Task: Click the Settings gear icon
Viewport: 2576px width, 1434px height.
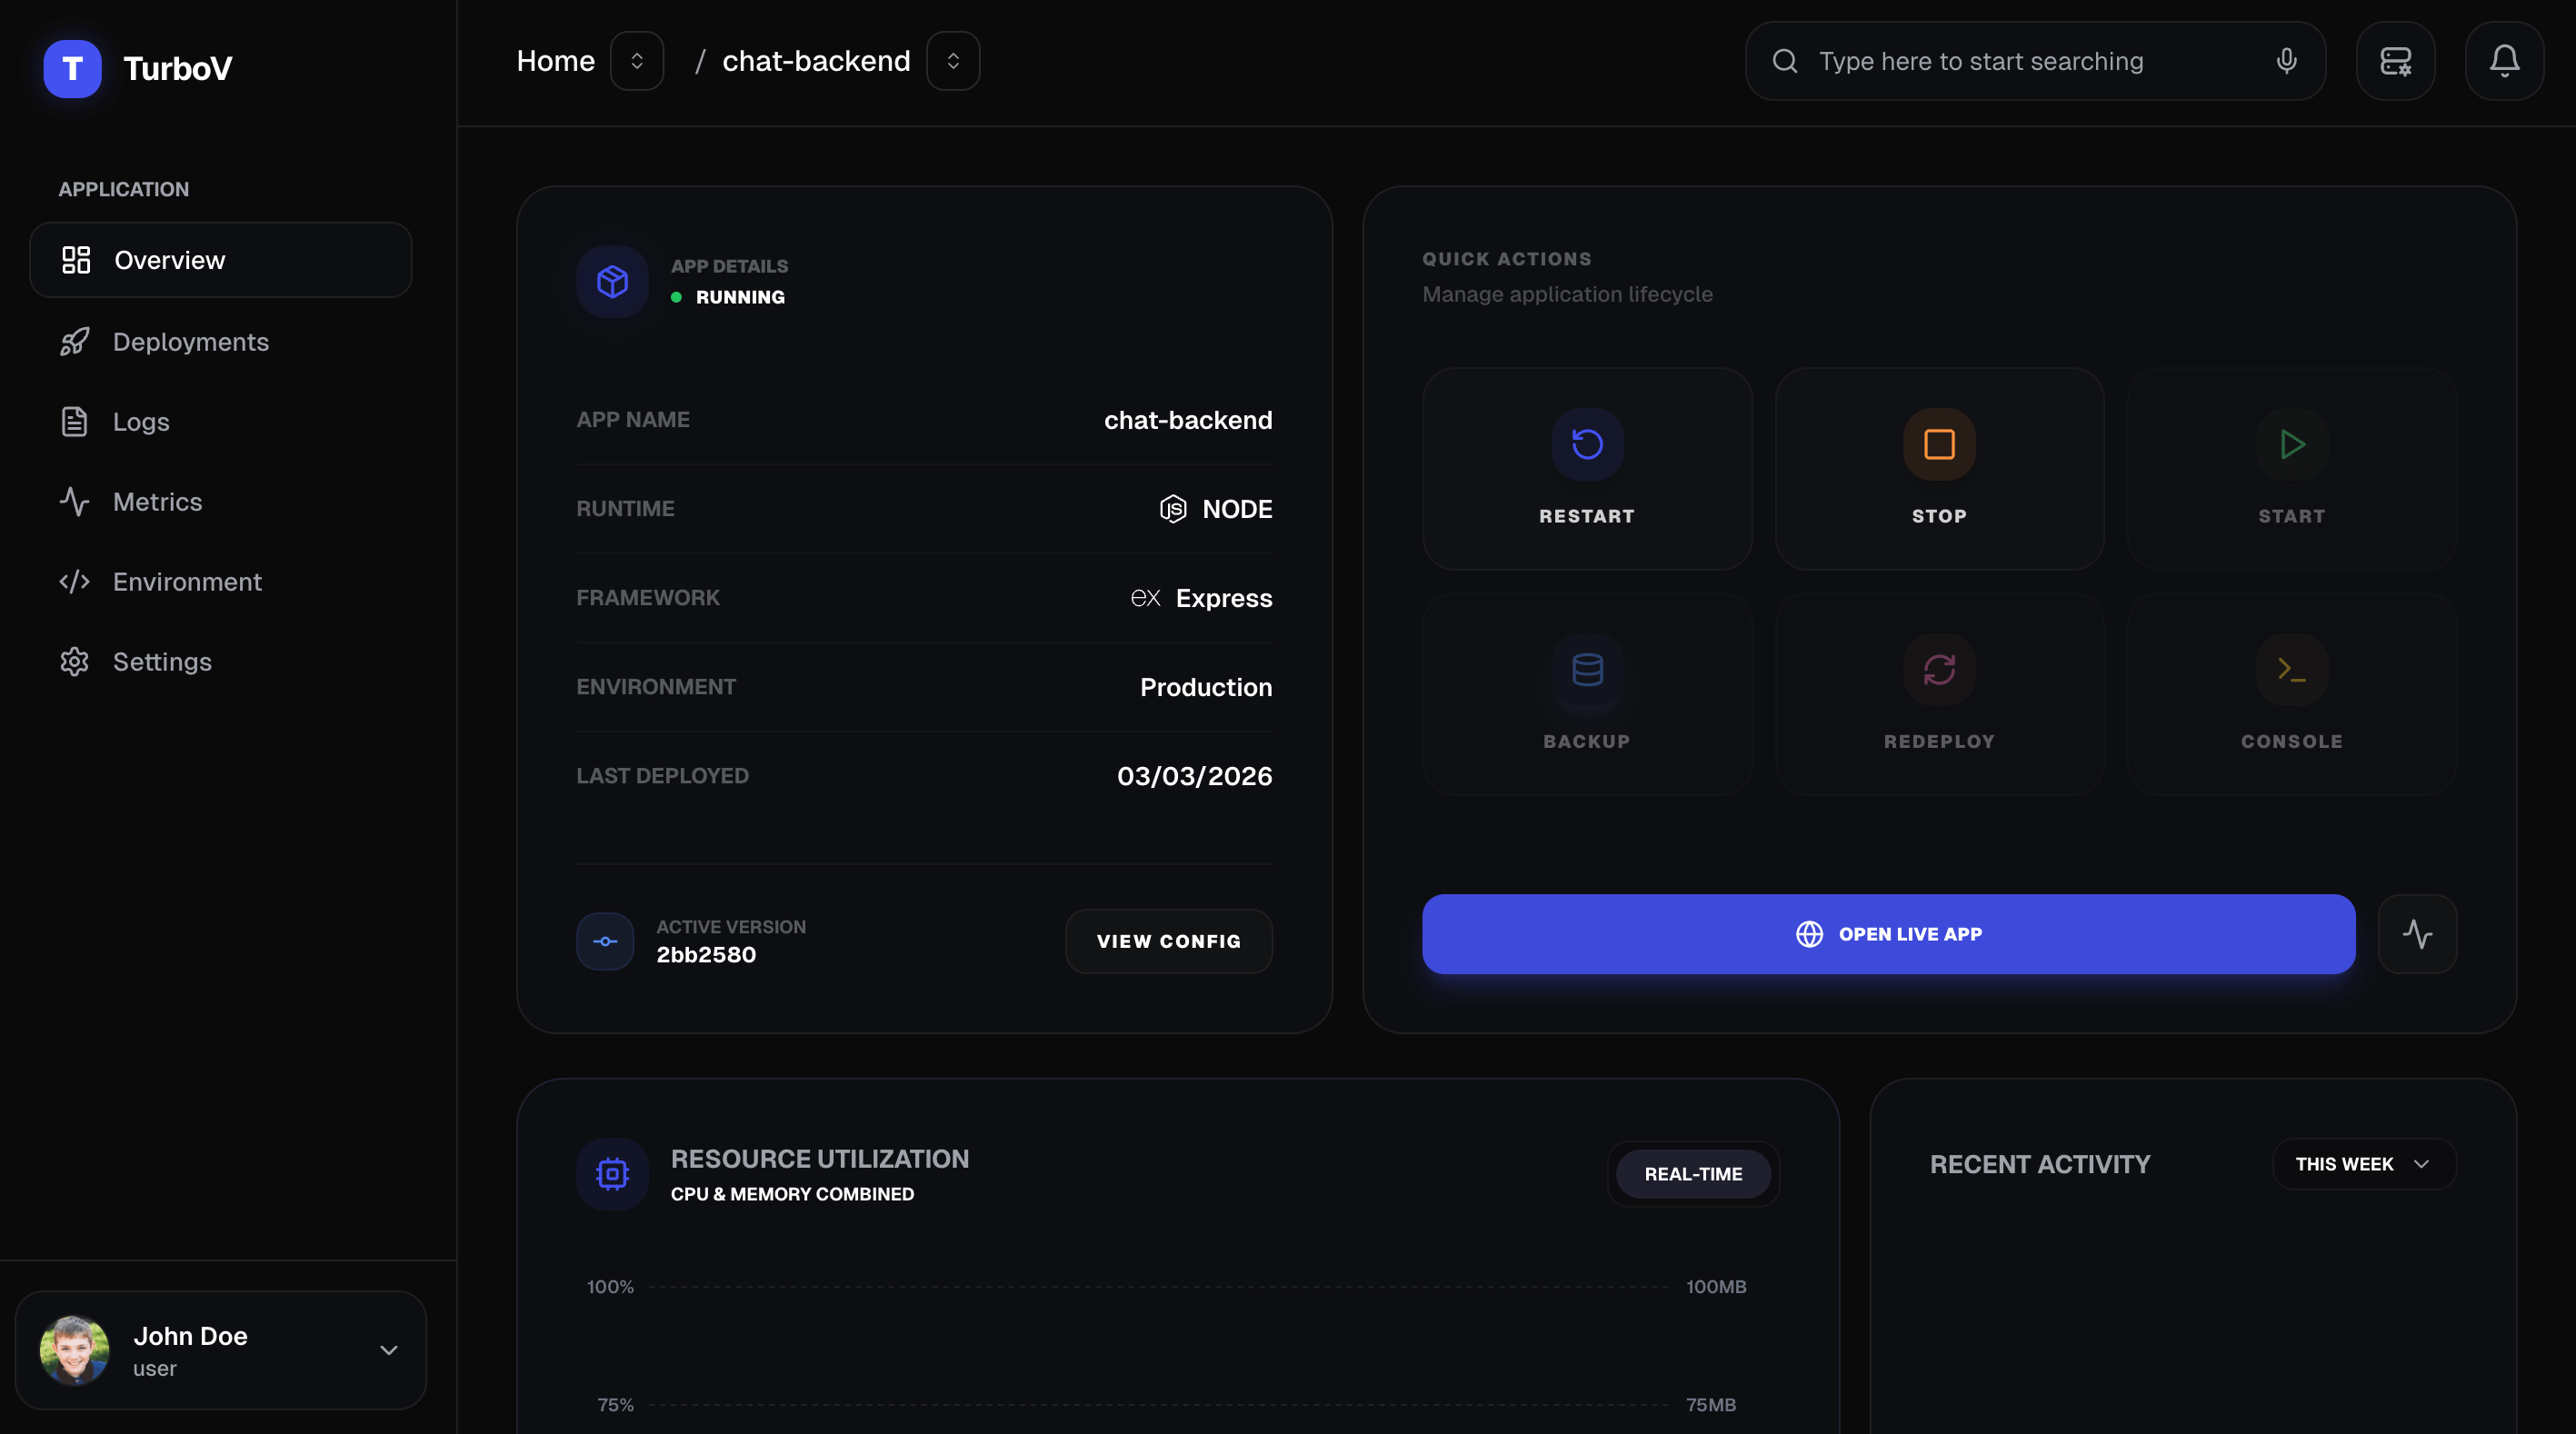Action: [74, 662]
